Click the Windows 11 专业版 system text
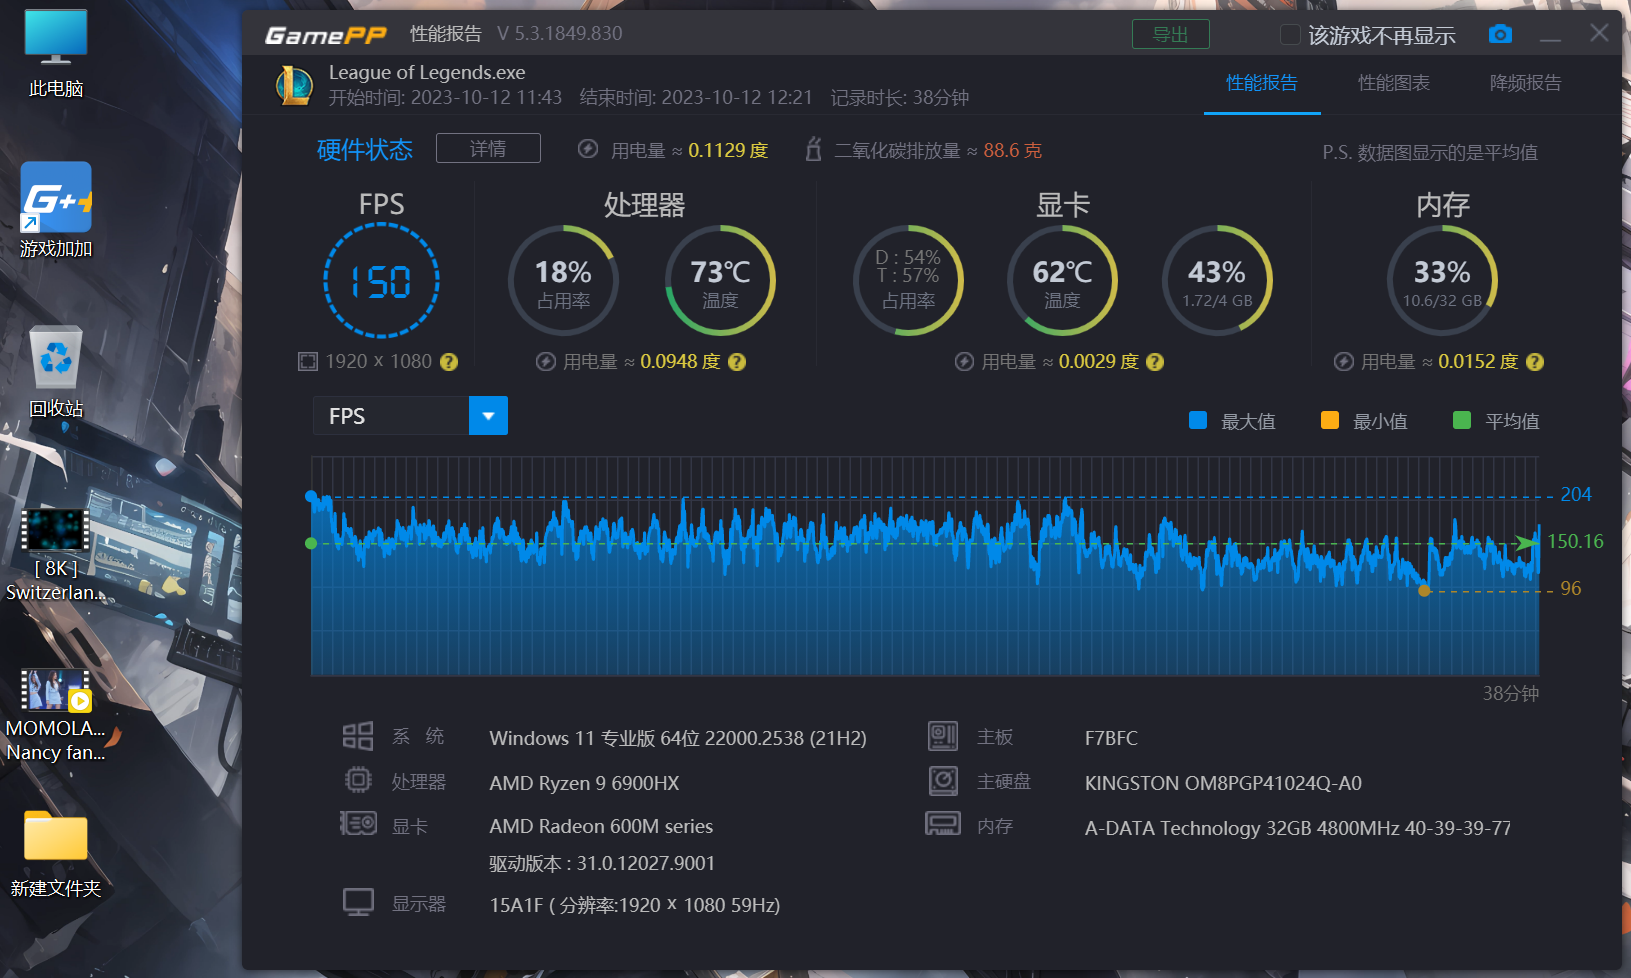 tap(678, 738)
